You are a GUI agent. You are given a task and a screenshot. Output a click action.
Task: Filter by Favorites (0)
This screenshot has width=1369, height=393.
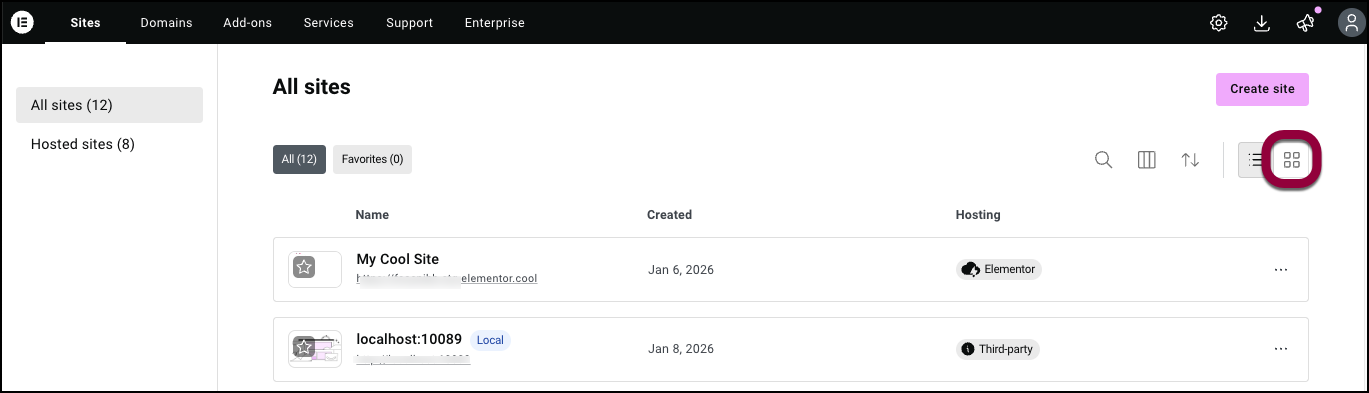tap(372, 159)
